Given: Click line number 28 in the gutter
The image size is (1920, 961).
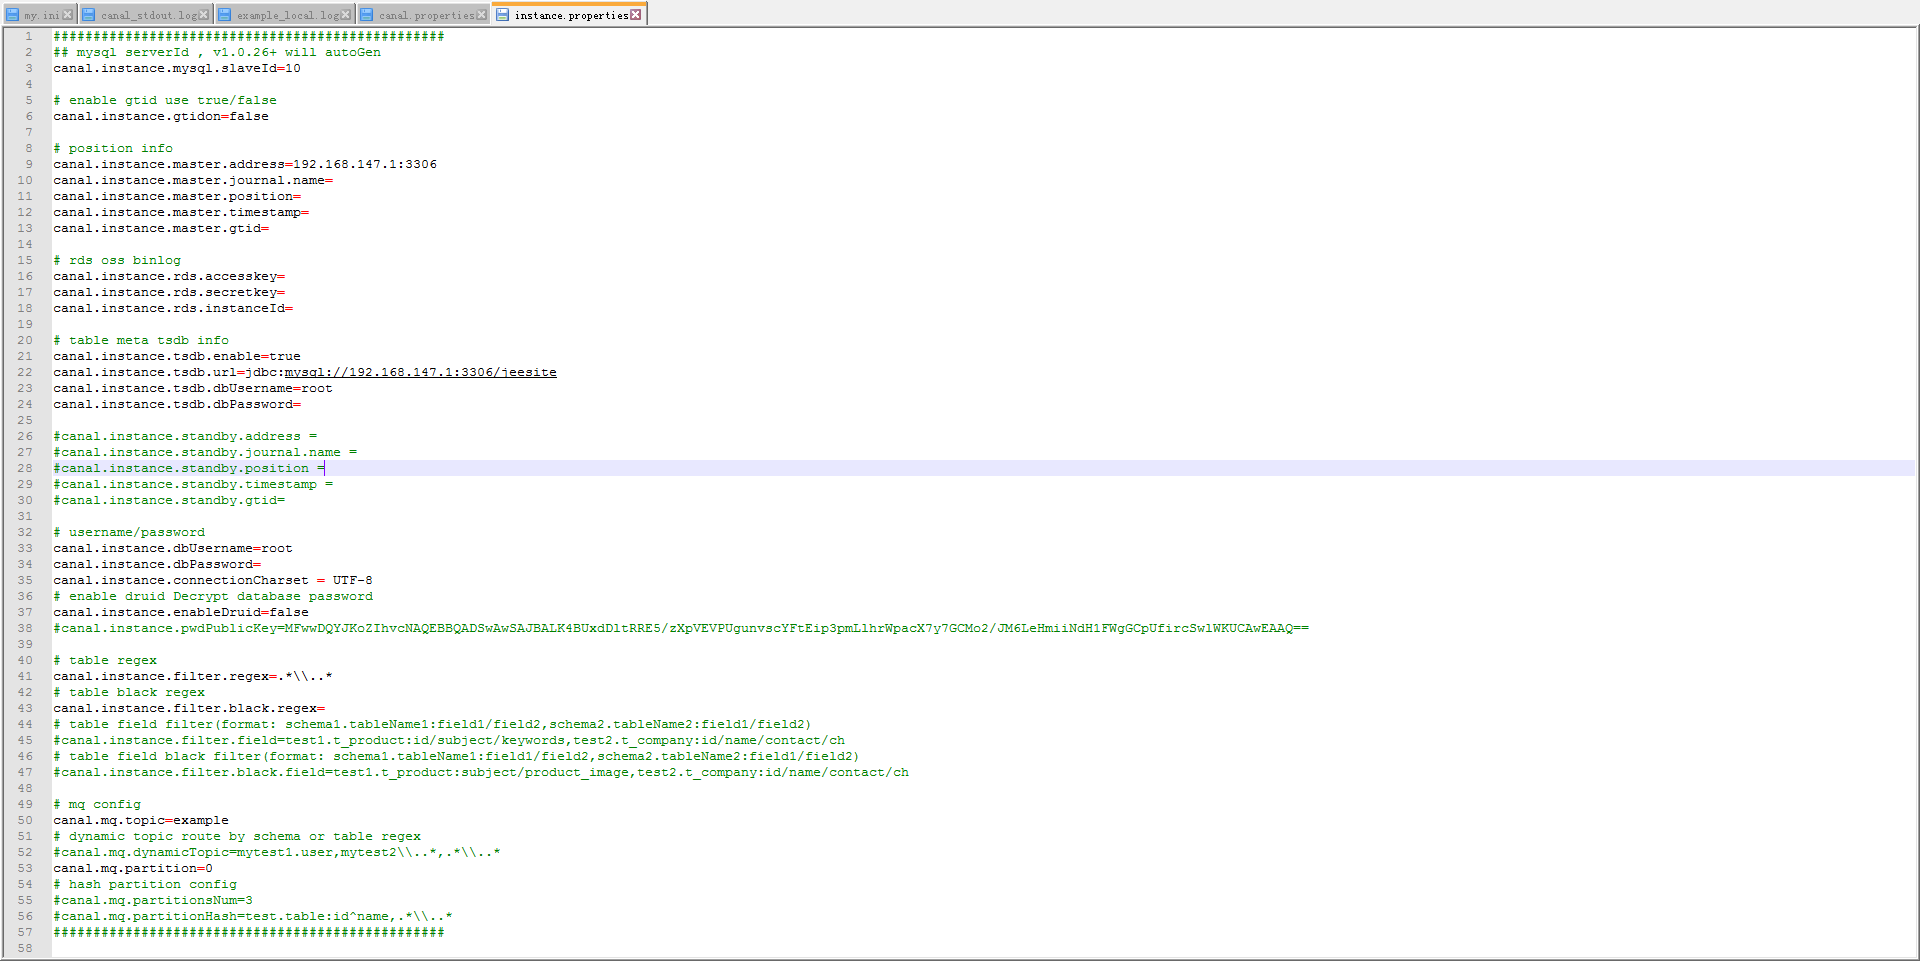Looking at the screenshot, I should [25, 468].
